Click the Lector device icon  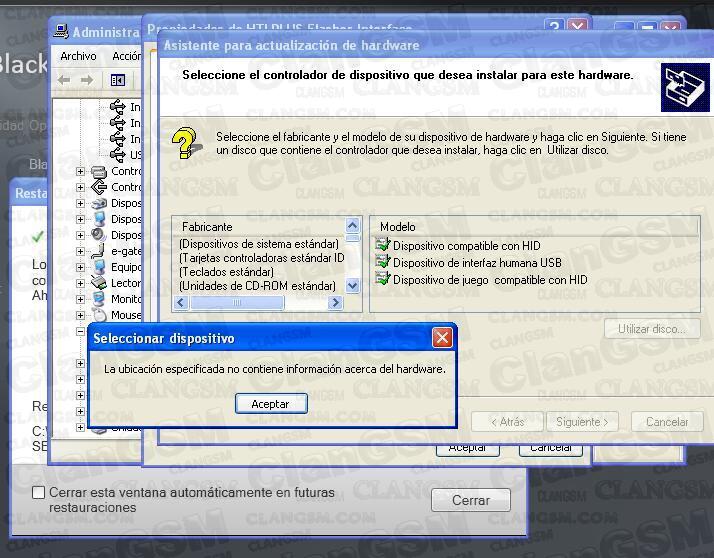(99, 283)
